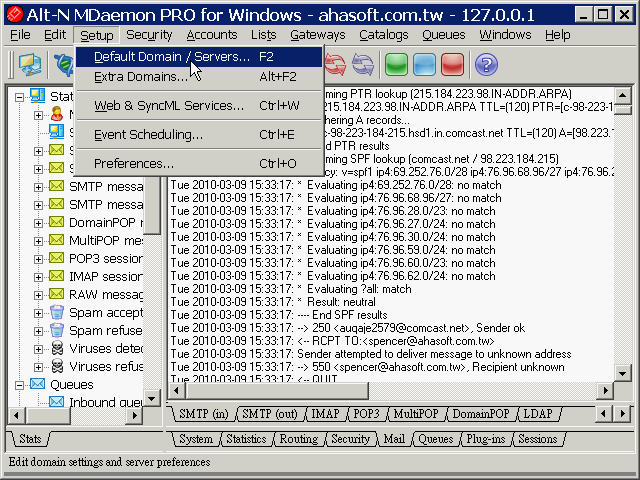Click log pane scroll down arrow
Viewport: 640px width, 480px height.
(623, 373)
